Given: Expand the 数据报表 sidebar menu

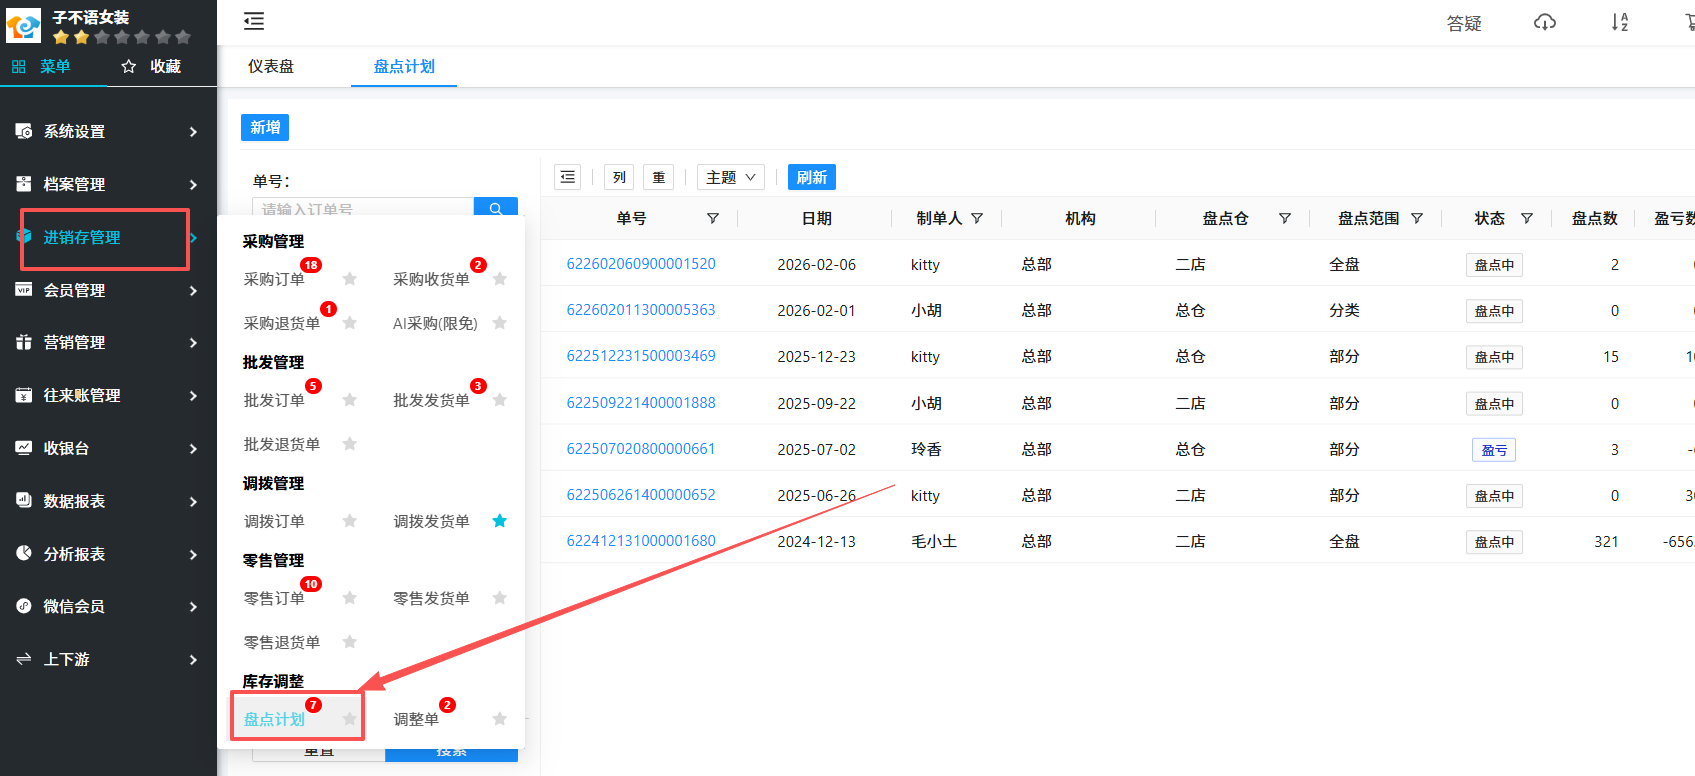Looking at the screenshot, I should pos(108,501).
